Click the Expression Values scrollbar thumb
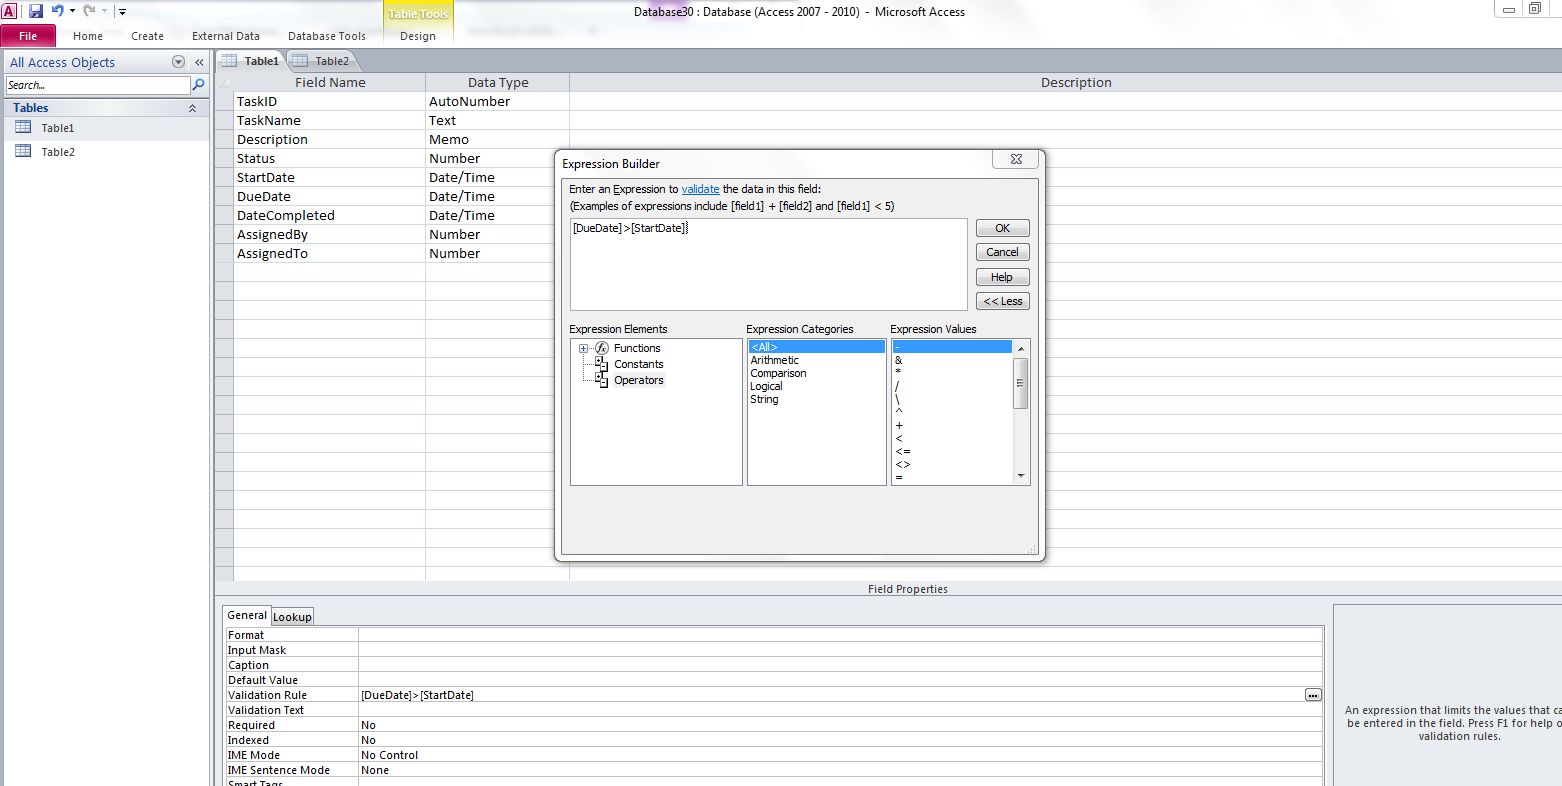Image resolution: width=1562 pixels, height=786 pixels. 1021,383
